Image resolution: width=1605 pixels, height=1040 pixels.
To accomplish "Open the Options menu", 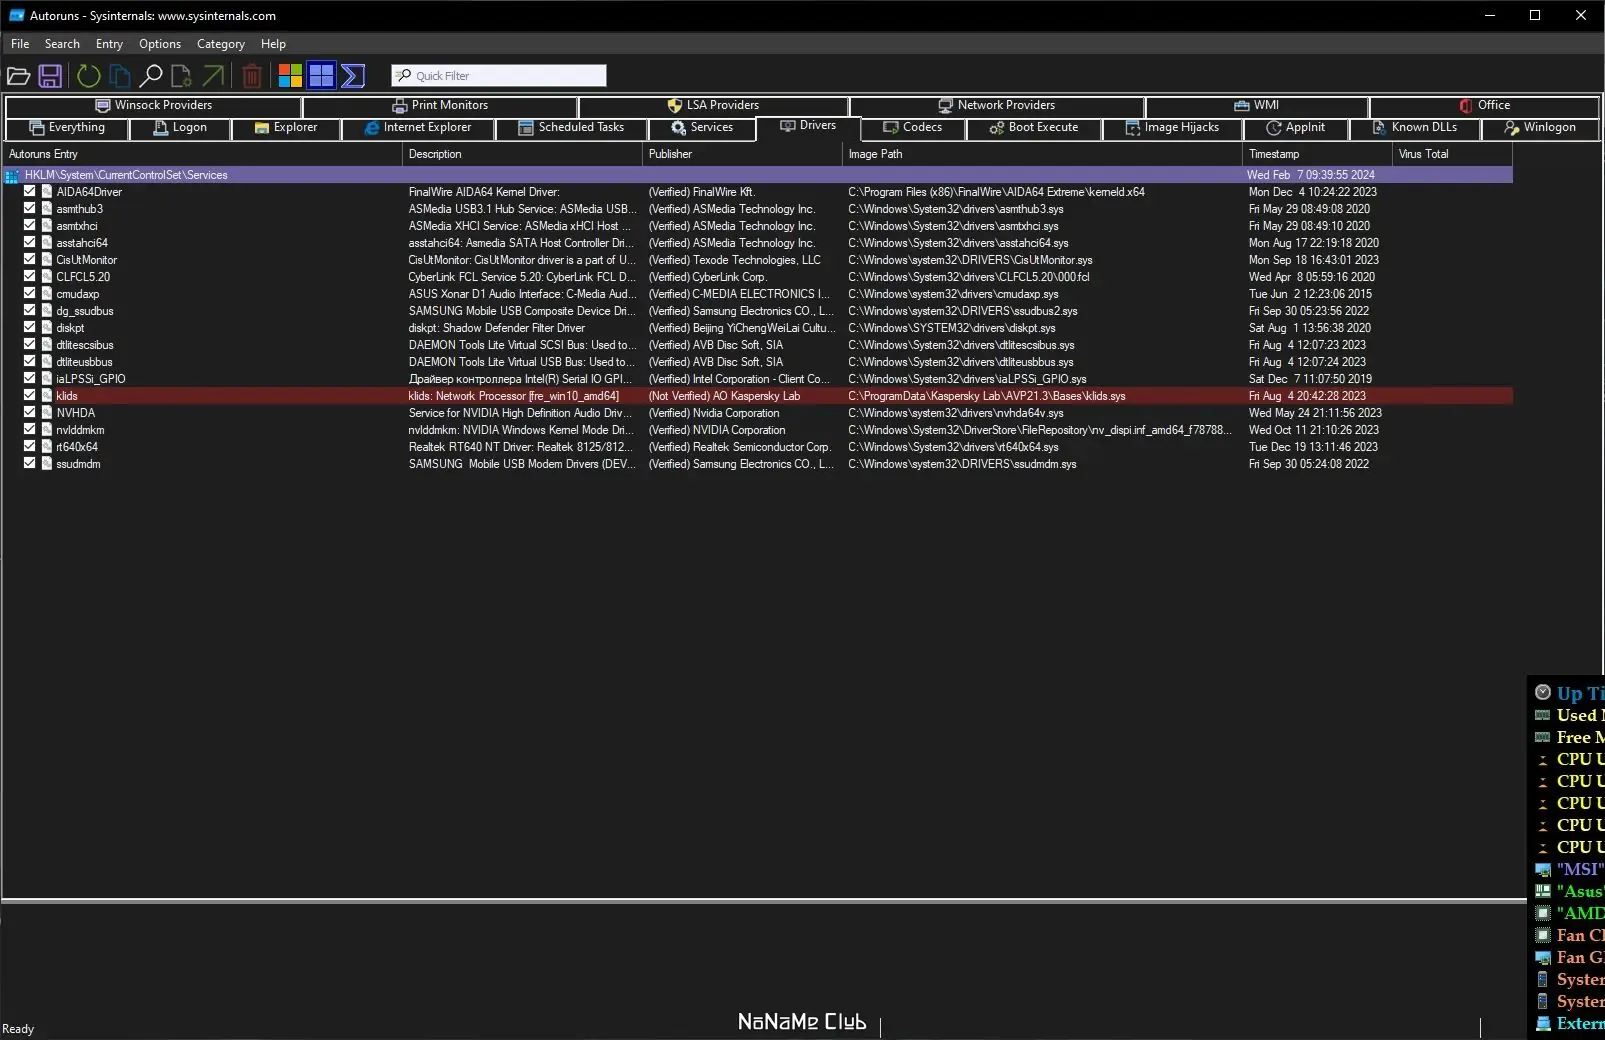I will click(160, 44).
